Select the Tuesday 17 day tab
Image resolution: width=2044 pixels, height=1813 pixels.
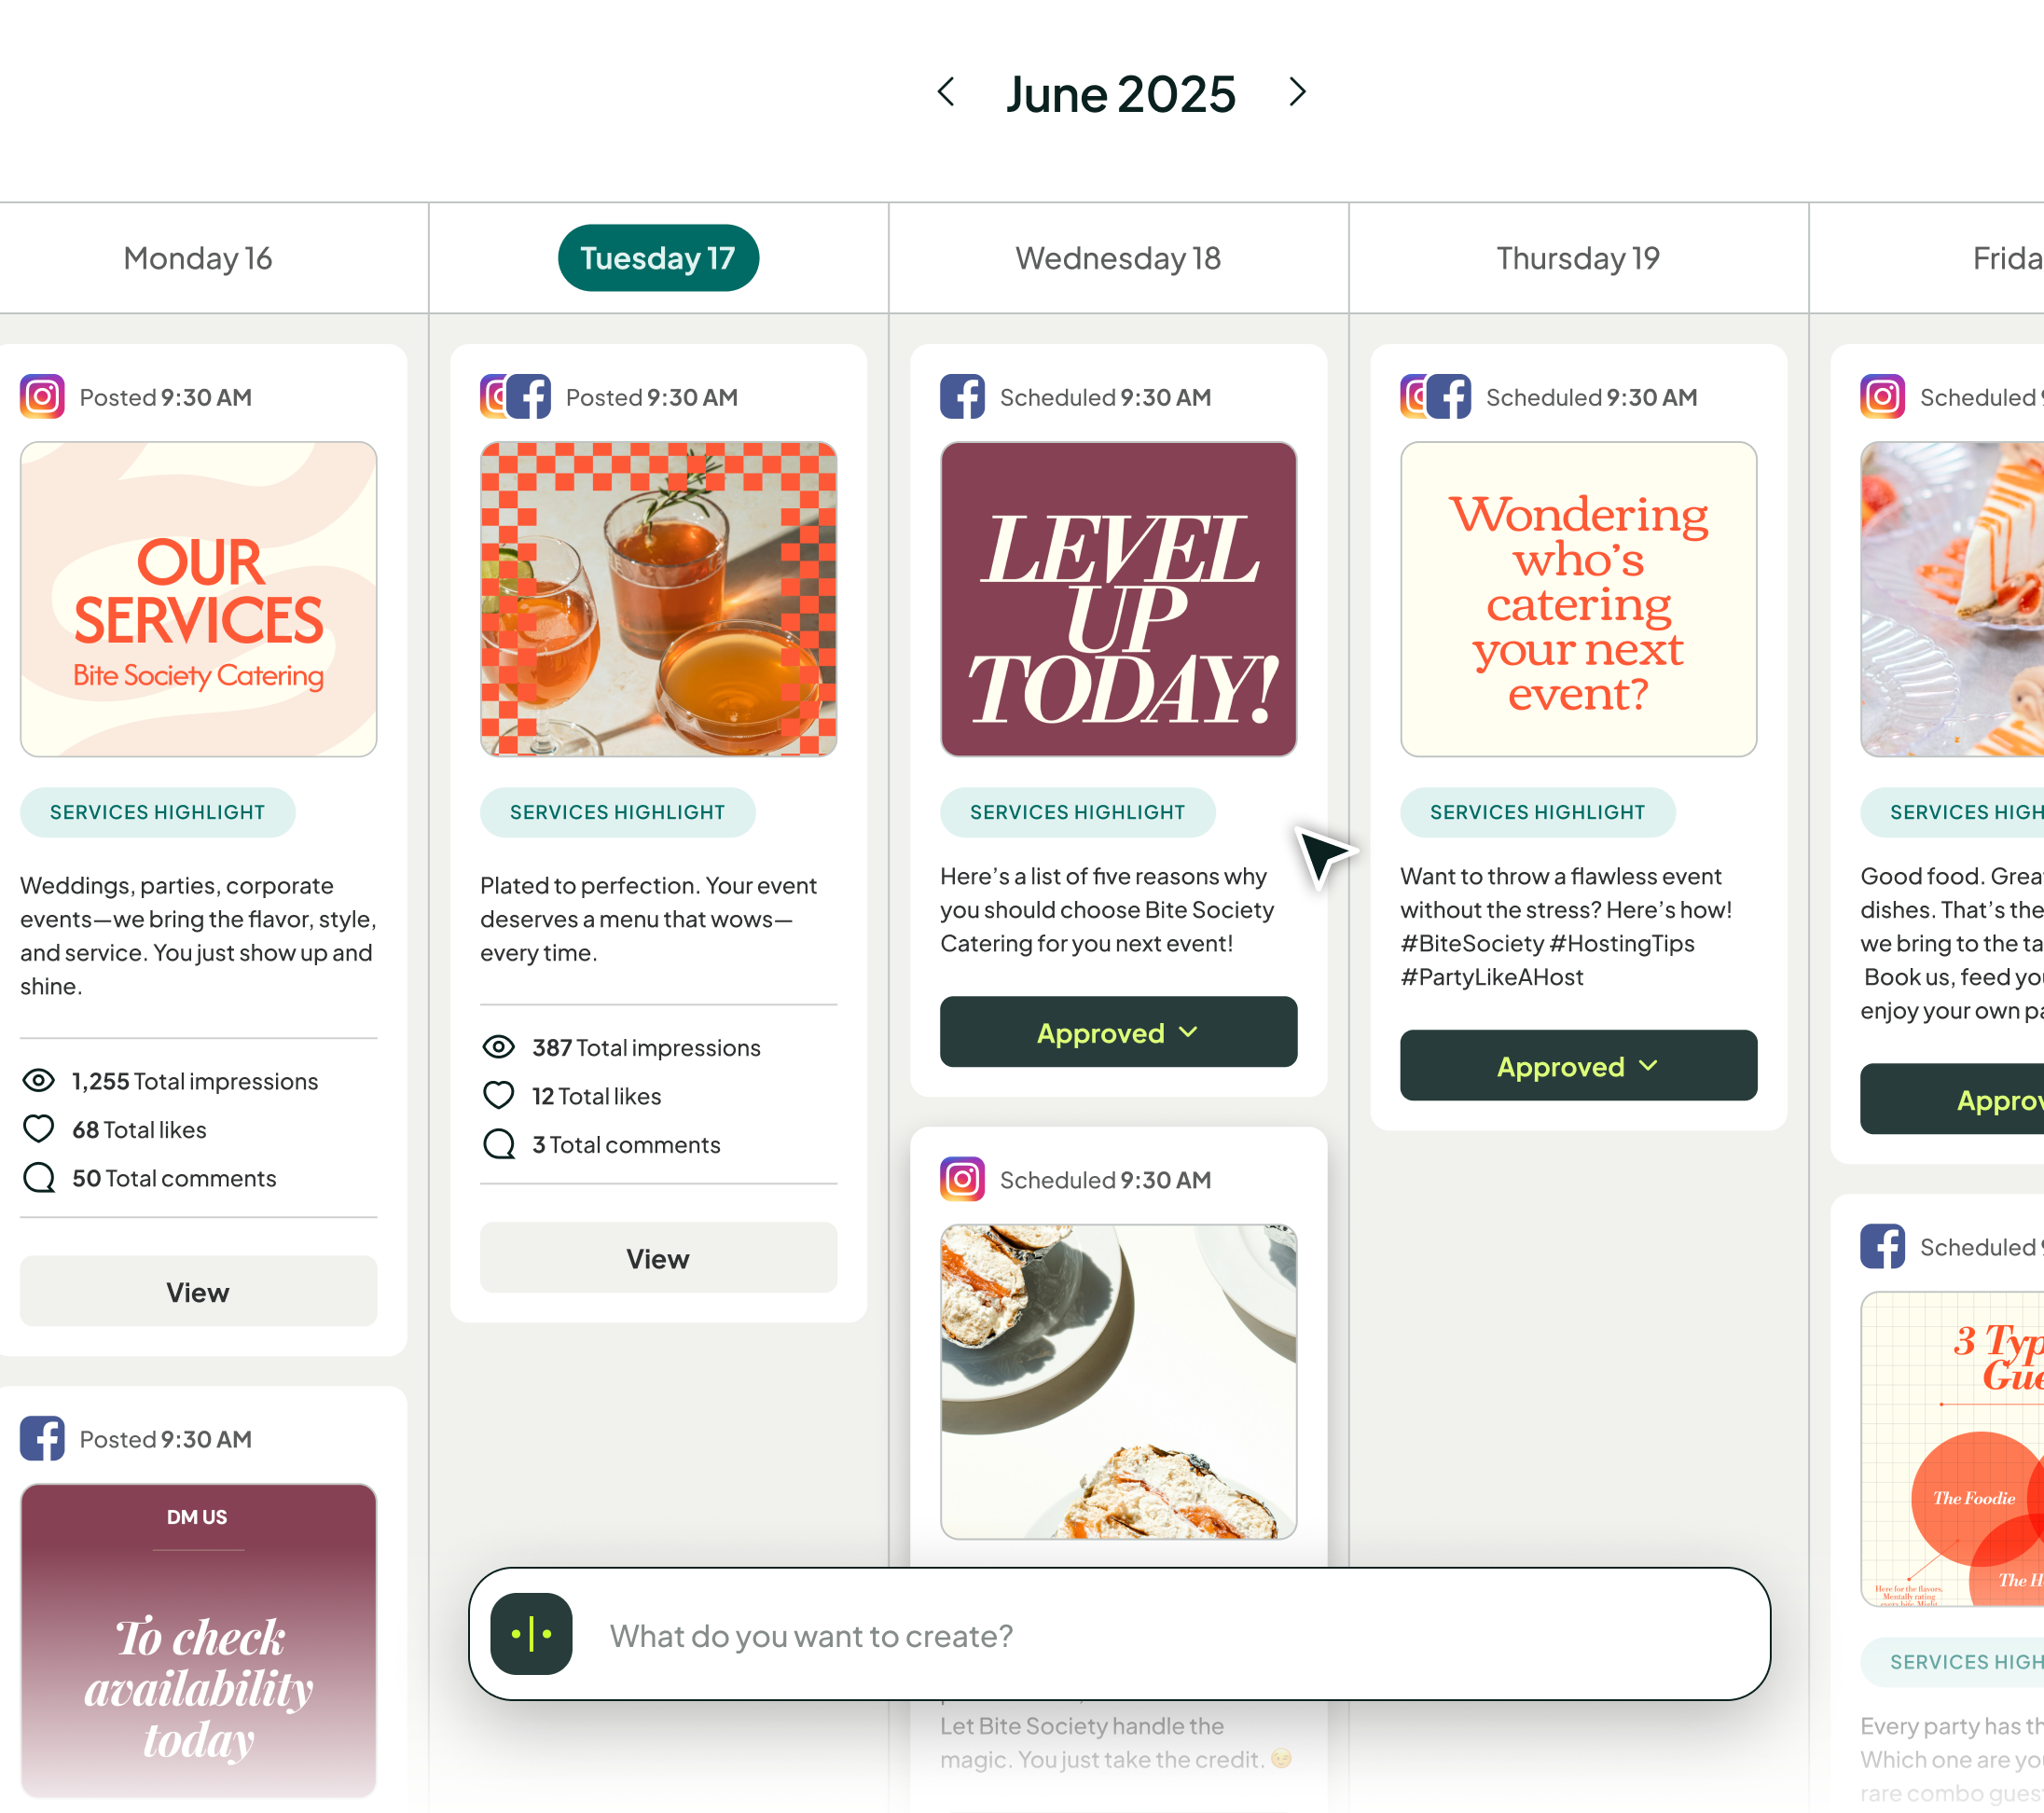[x=658, y=258]
